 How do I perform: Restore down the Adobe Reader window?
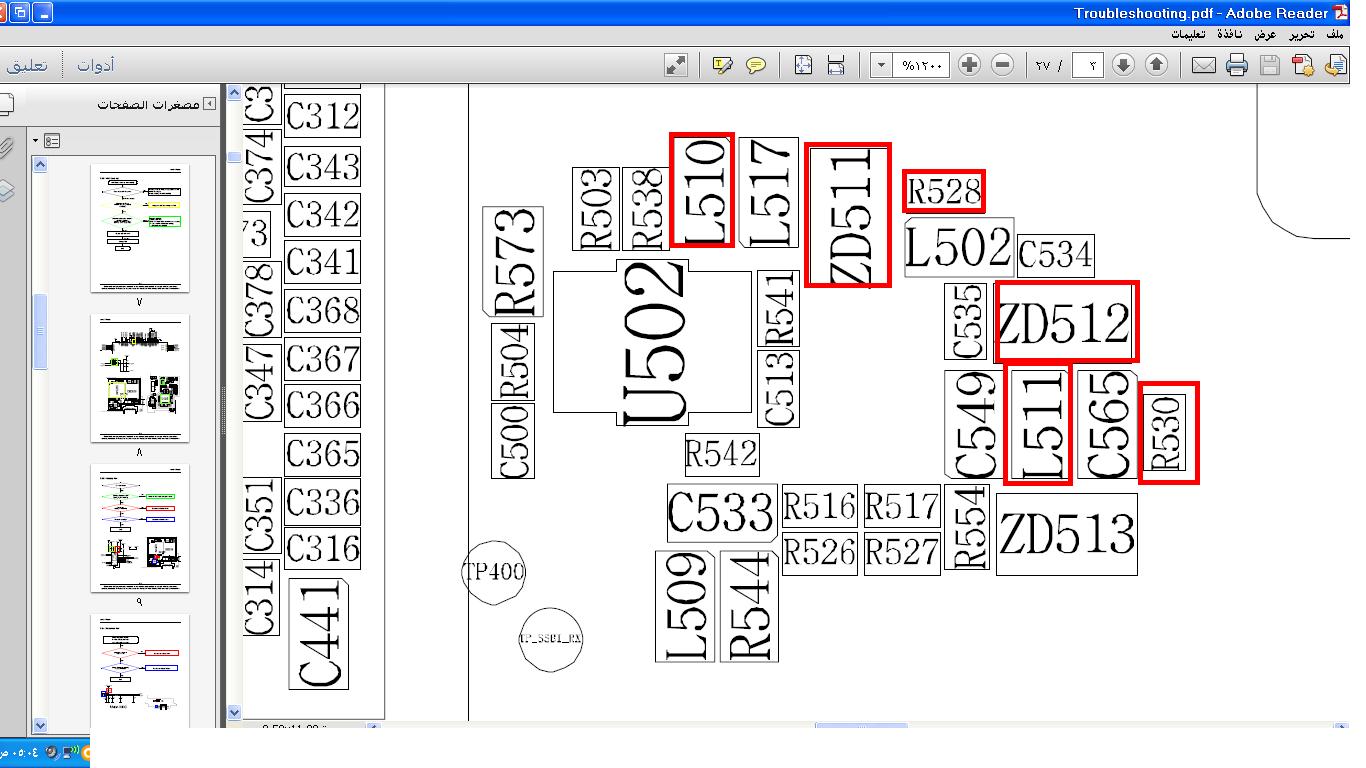tap(20, 13)
